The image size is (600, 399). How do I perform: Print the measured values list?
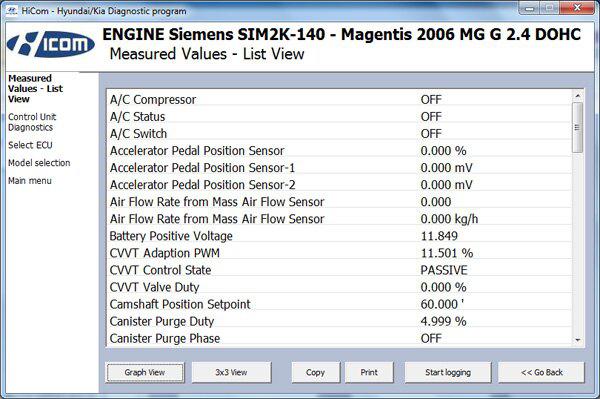pos(369,372)
